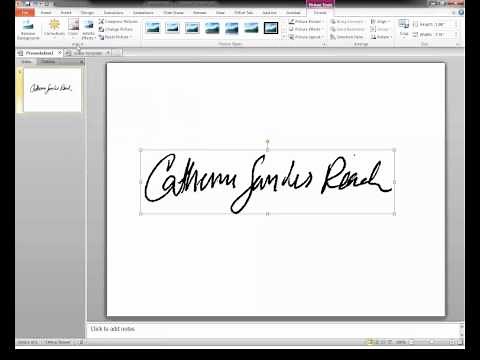This screenshot has width=480, height=360.
Task: Switch to the Slide Show ribbon tab
Action: coord(174,13)
